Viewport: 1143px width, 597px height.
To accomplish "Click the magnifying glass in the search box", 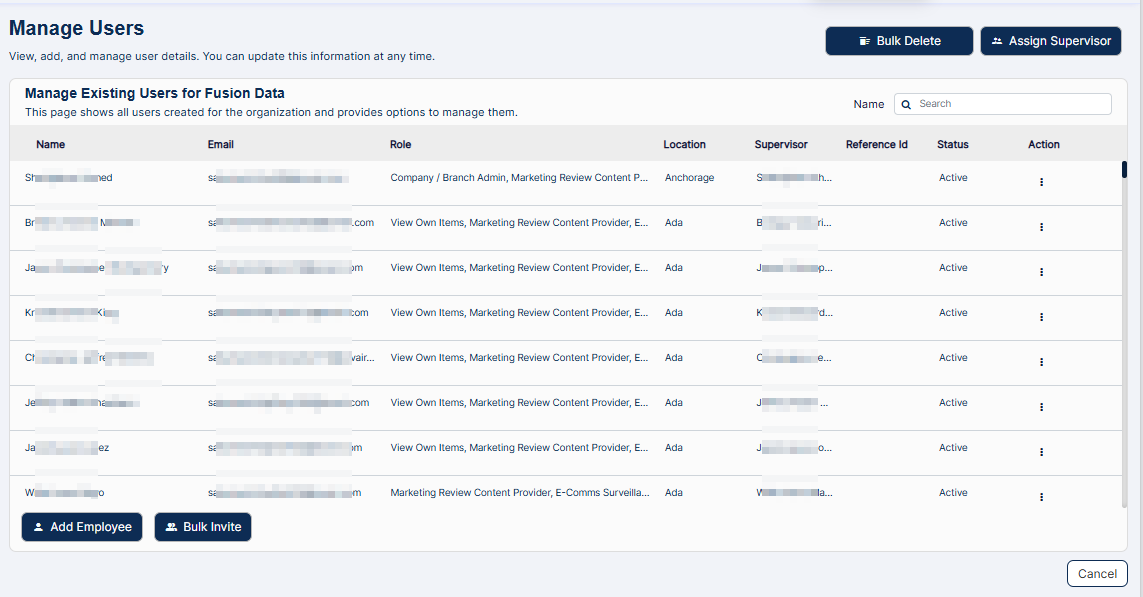I will tap(906, 104).
